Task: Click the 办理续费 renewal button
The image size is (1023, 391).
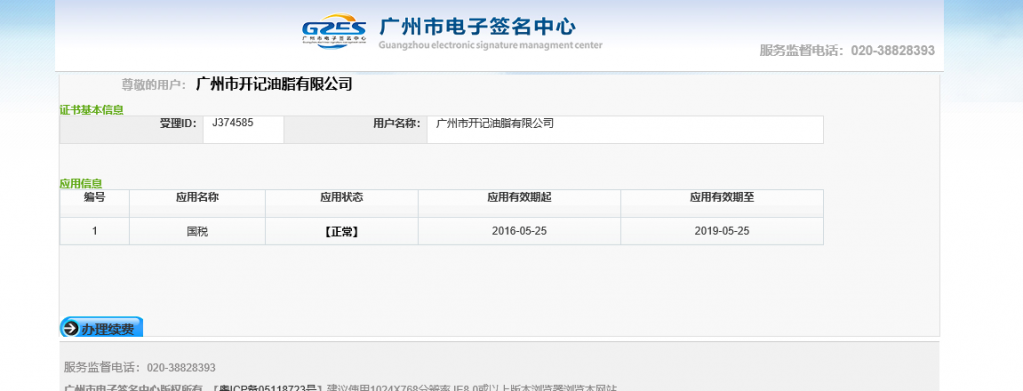Action: (101, 328)
